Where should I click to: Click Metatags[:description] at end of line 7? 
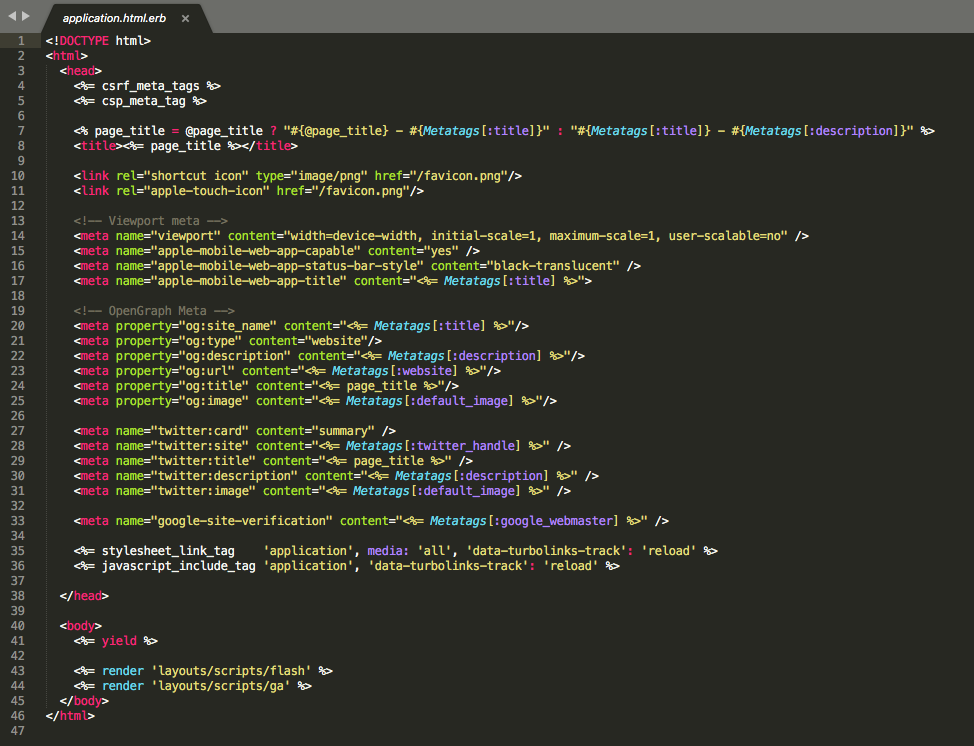pos(822,131)
